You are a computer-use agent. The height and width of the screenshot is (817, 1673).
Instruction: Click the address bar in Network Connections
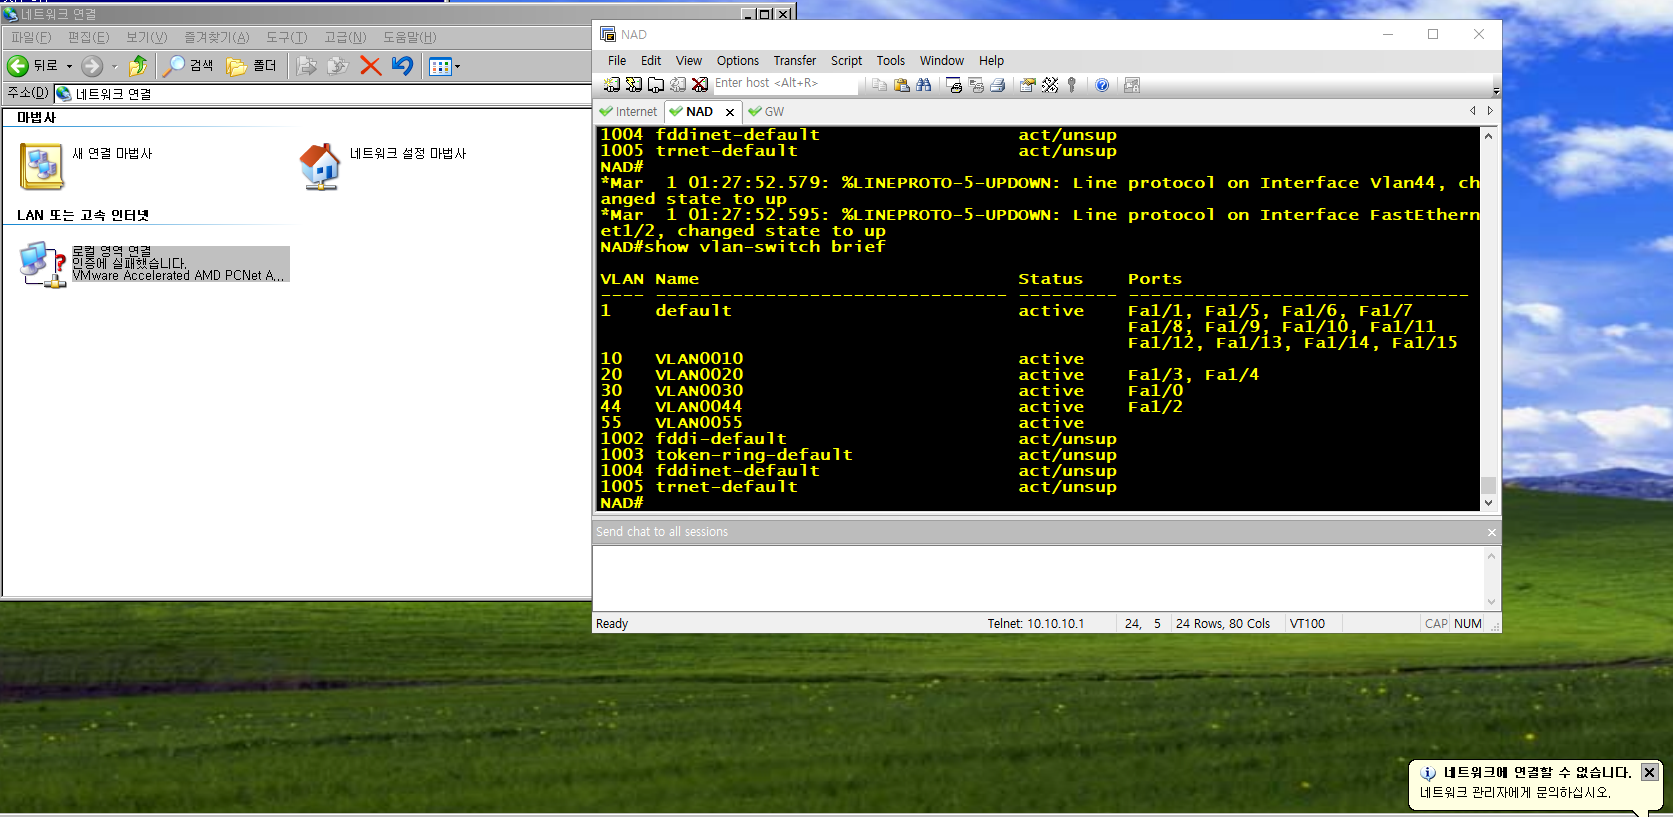click(322, 94)
